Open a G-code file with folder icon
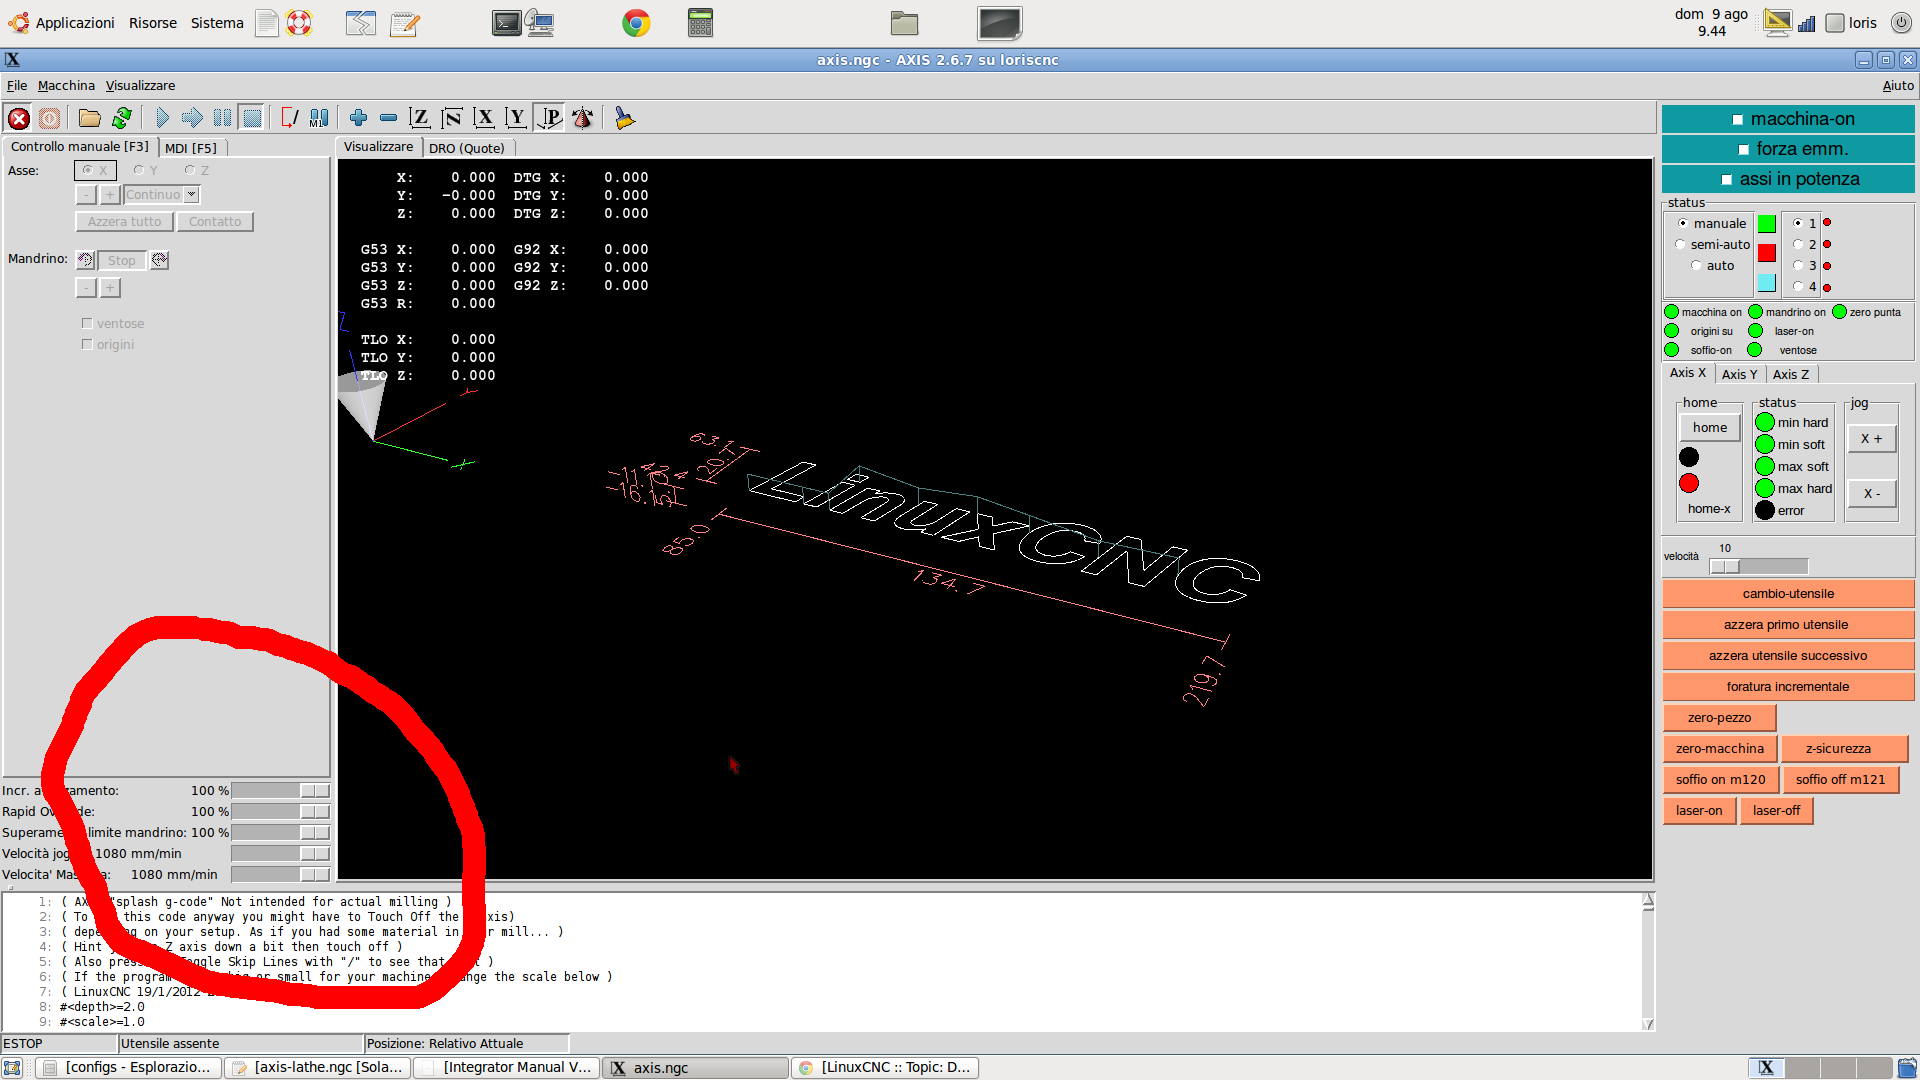 click(x=90, y=119)
